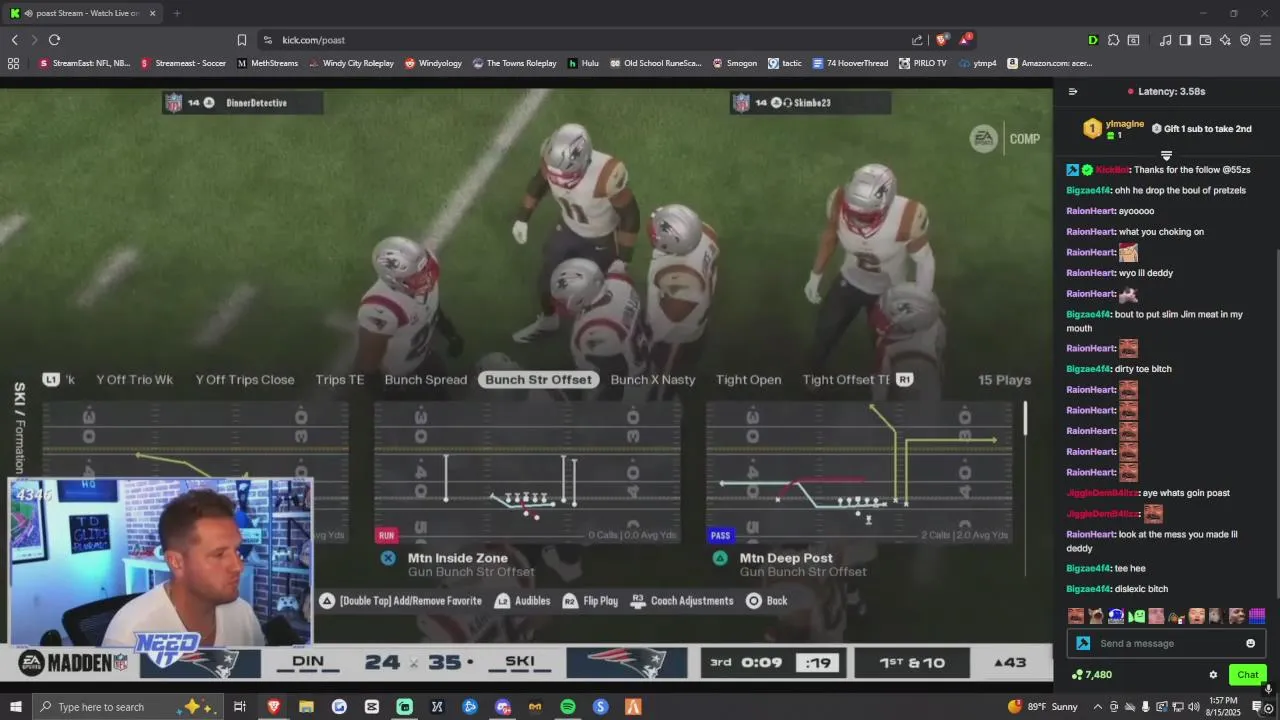Open Spotify from the taskbar

pos(568,707)
